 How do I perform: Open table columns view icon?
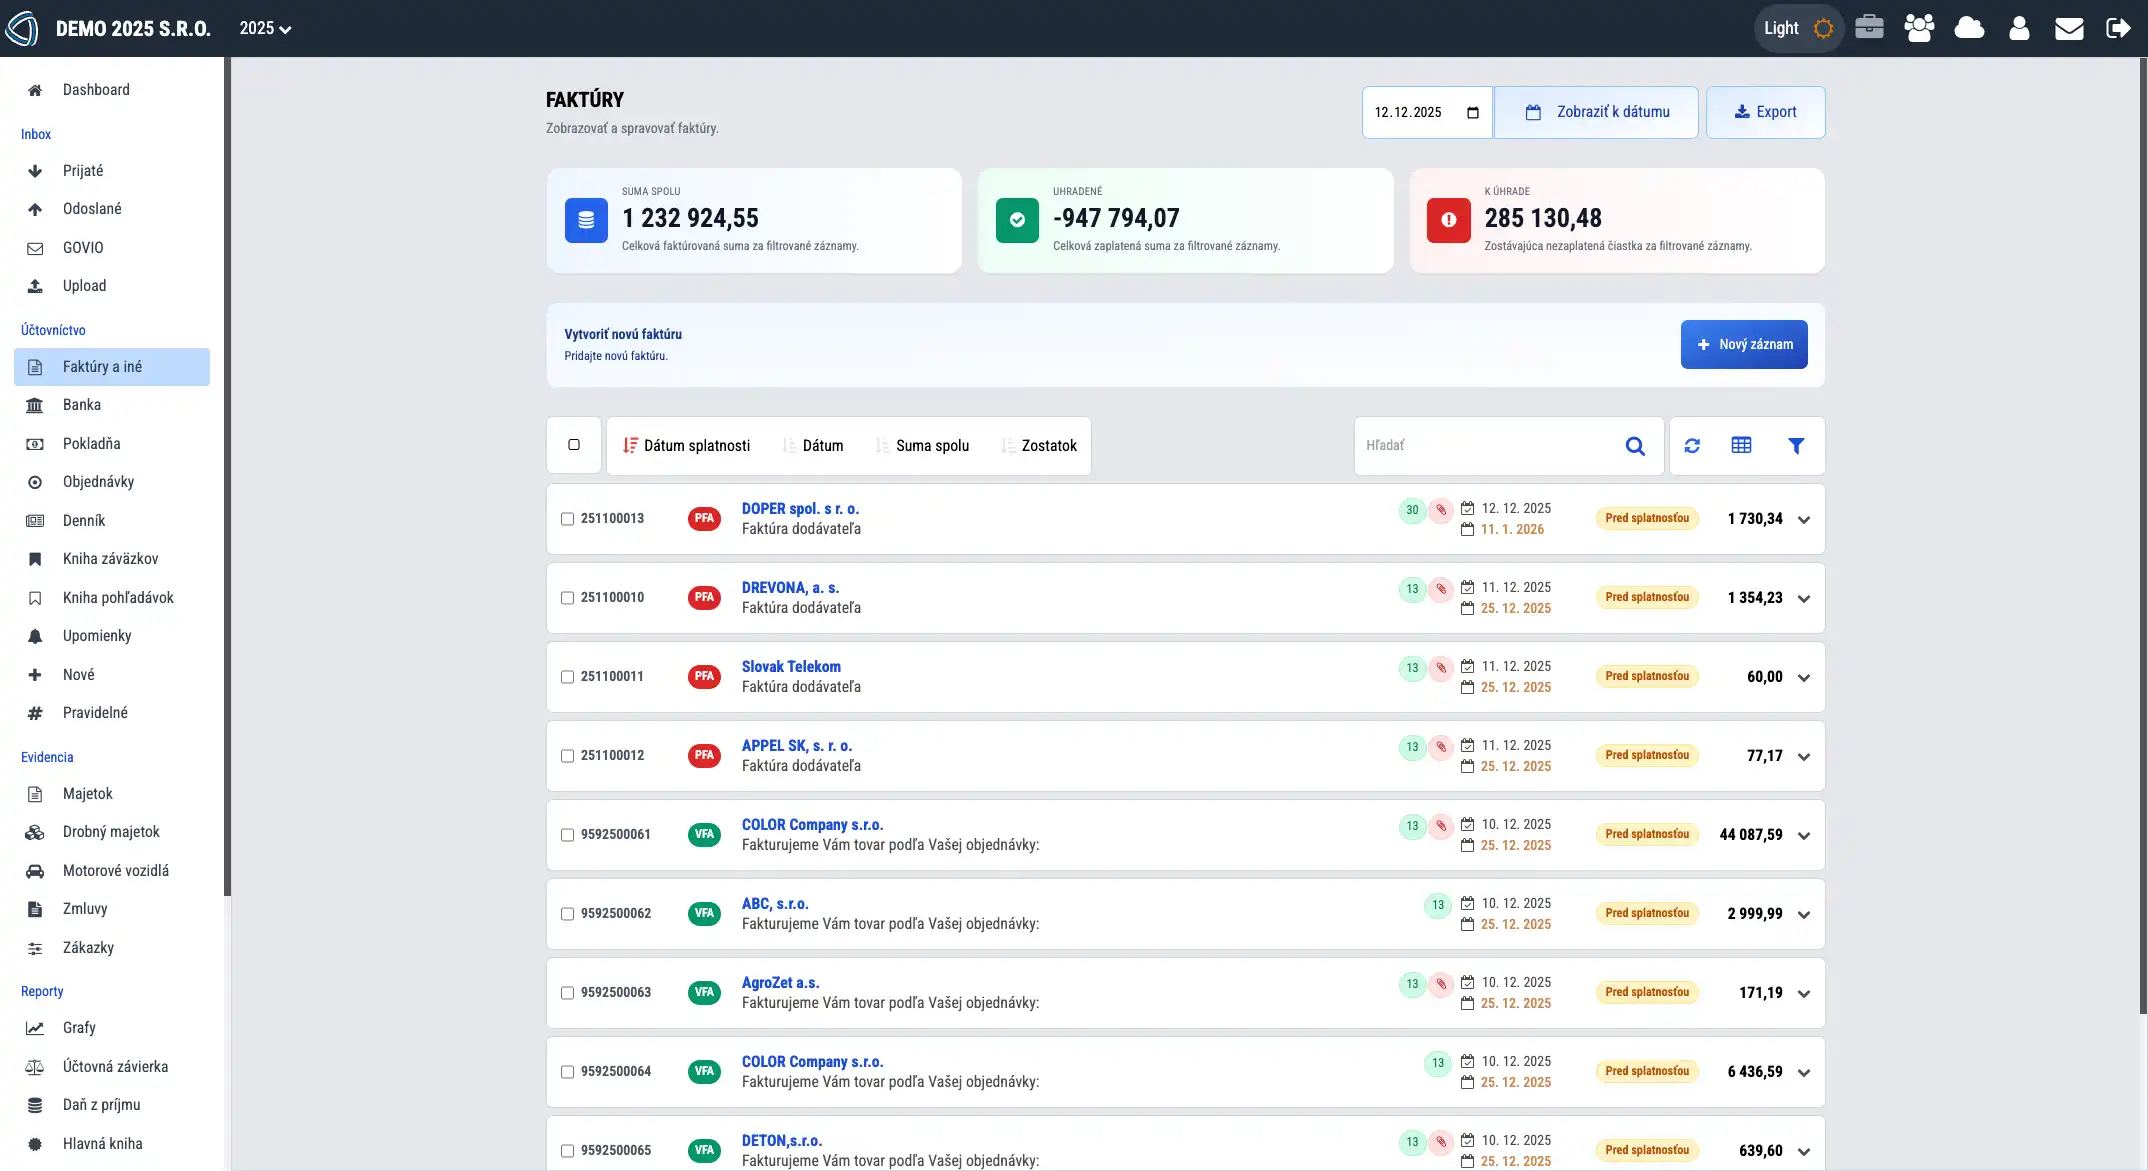pos(1741,446)
